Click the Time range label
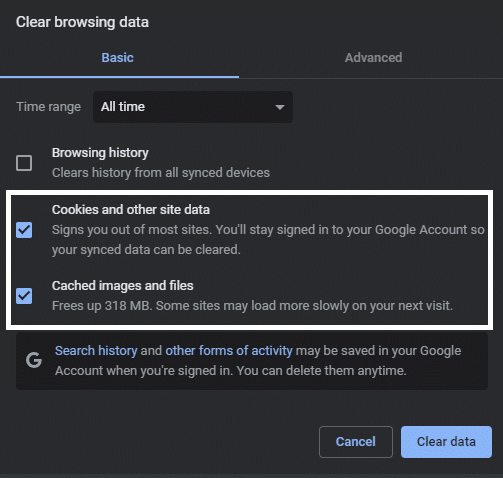This screenshot has height=478, width=503. [49, 107]
